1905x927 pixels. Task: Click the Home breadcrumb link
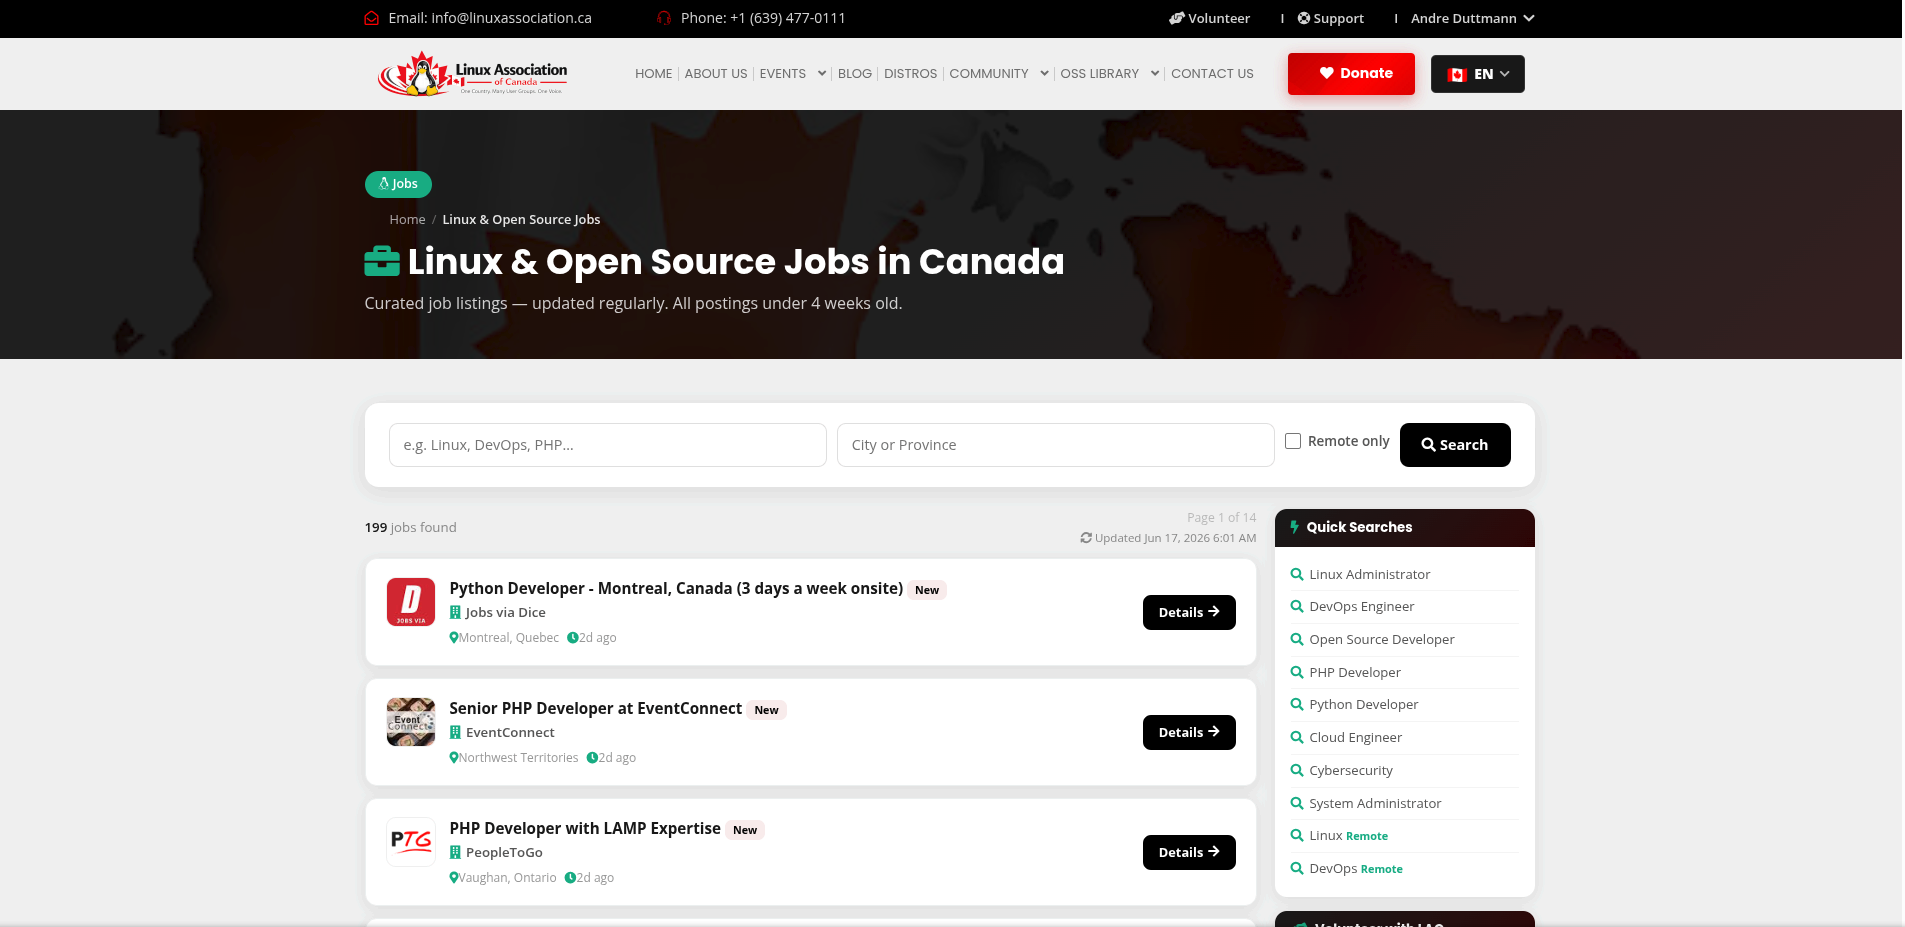tap(407, 220)
